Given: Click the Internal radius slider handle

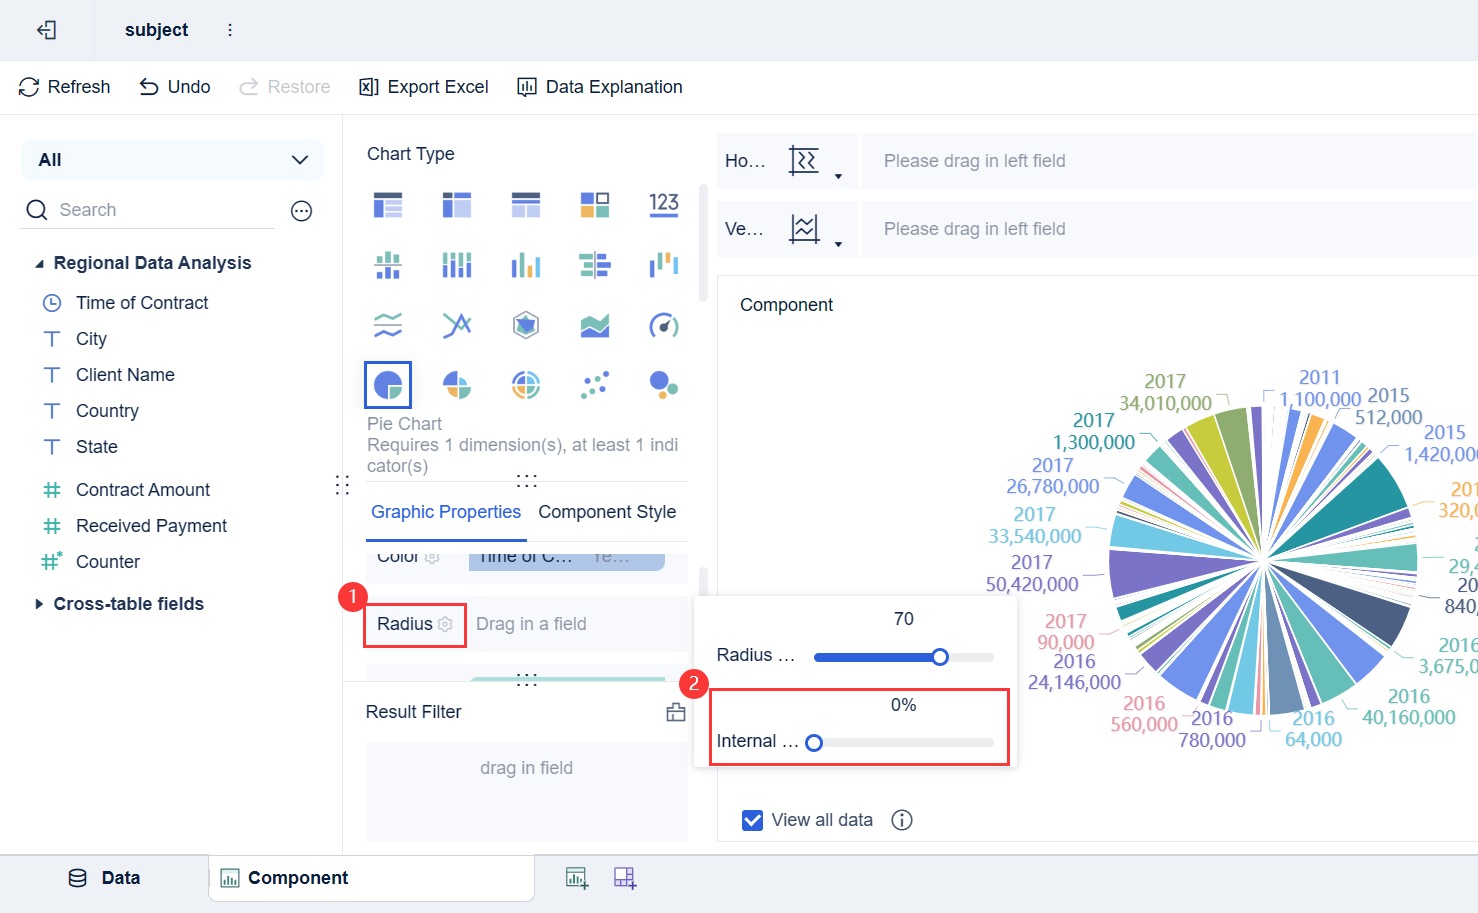Looking at the screenshot, I should pyautogui.click(x=814, y=743).
